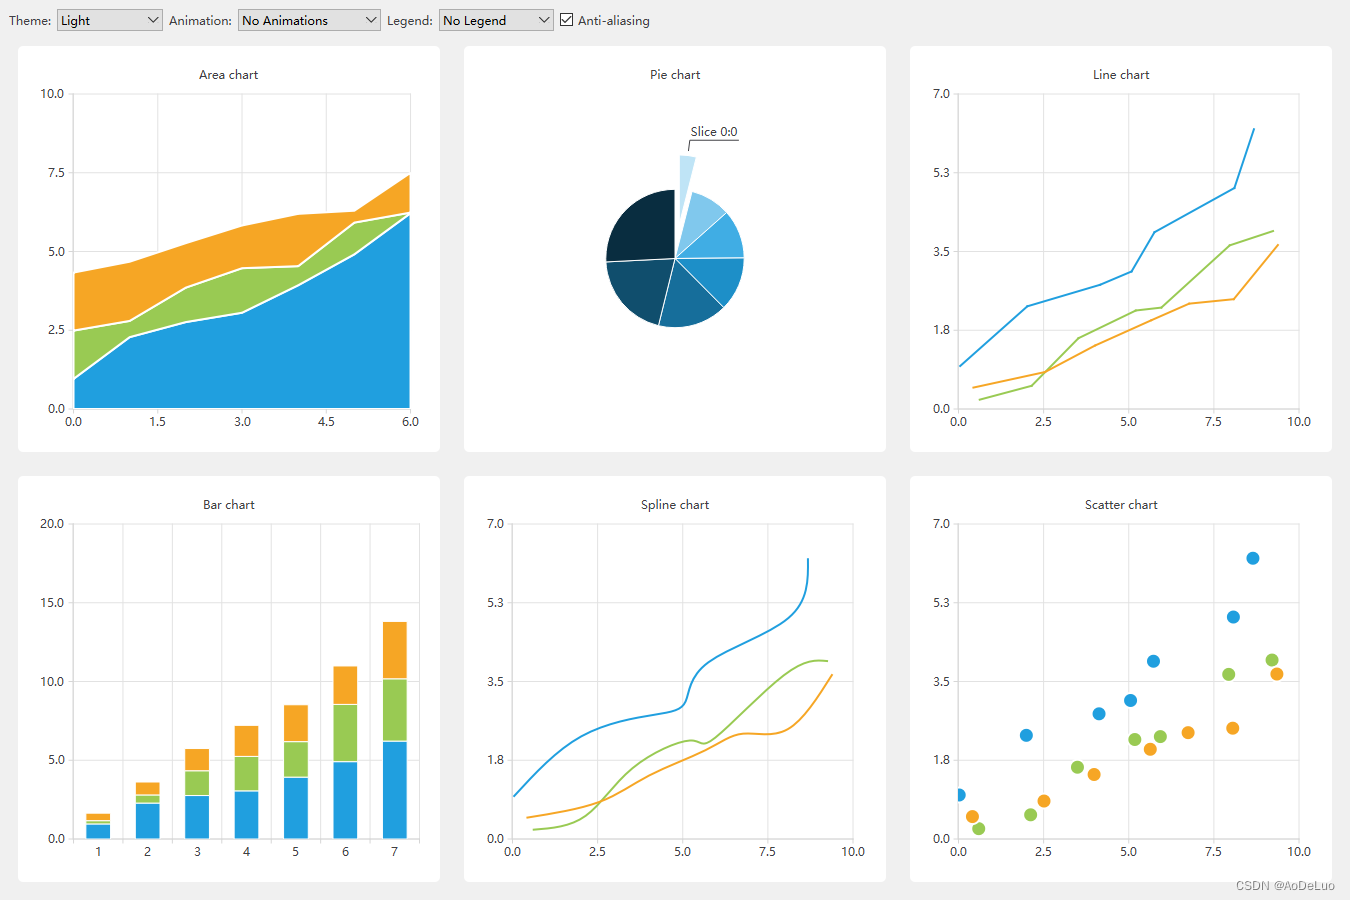Click the orange segment of bar 4
1350x900 pixels.
coord(246,741)
